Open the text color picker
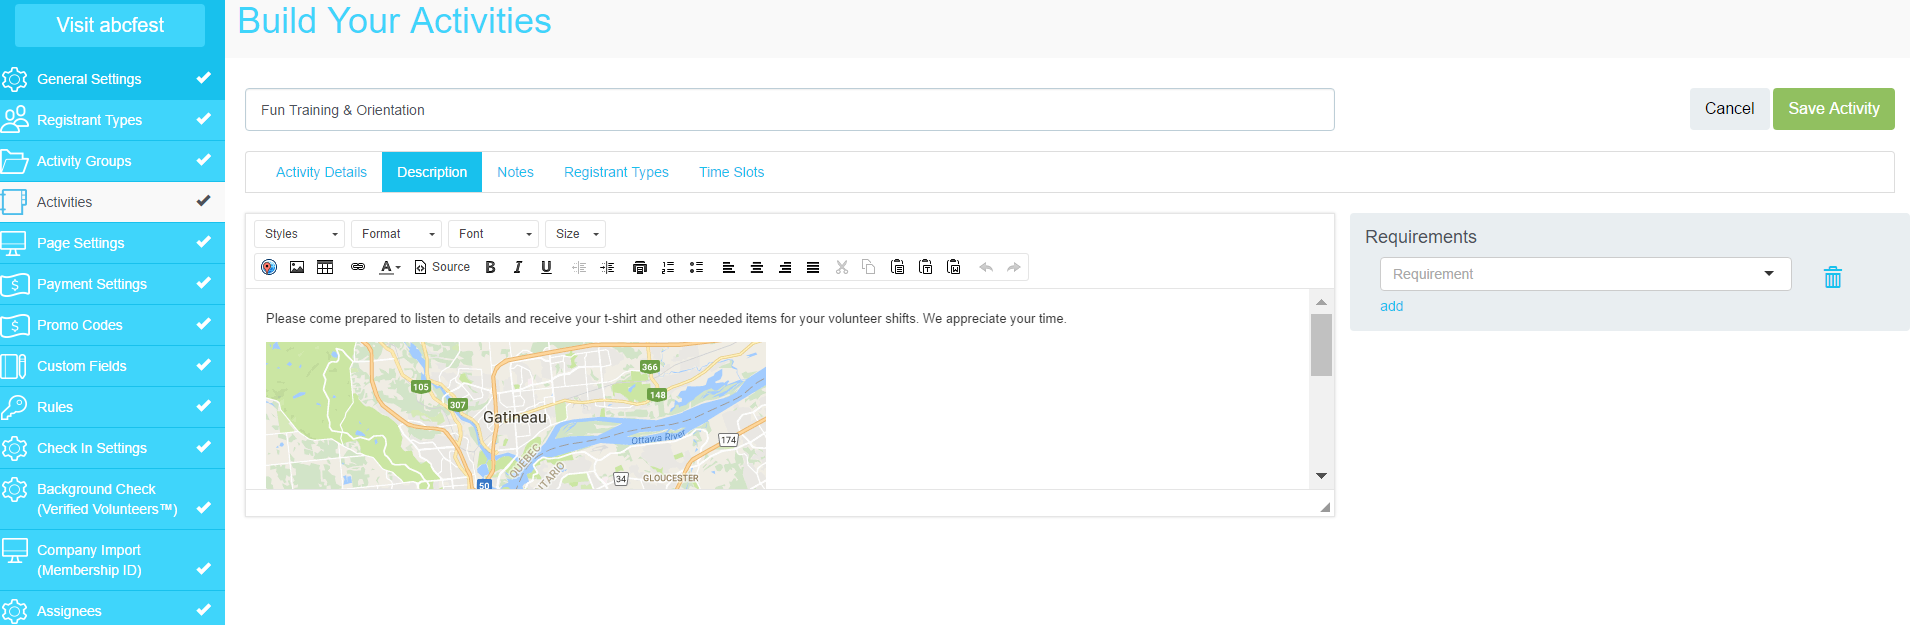 coord(389,267)
